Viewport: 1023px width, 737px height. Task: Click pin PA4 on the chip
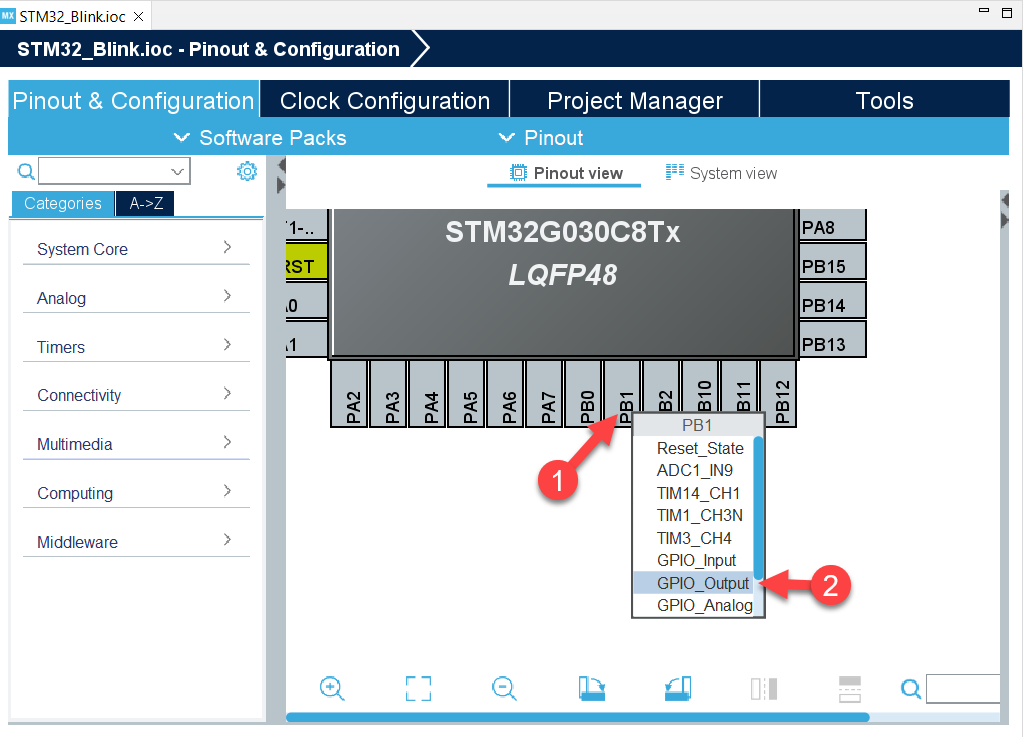[427, 395]
